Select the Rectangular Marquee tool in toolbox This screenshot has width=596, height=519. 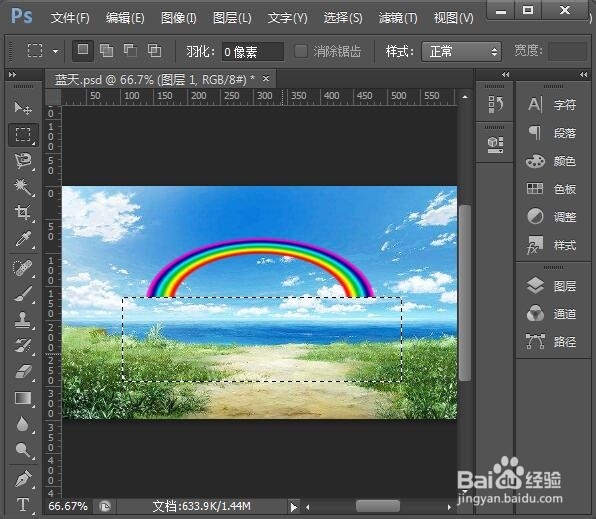[23, 135]
